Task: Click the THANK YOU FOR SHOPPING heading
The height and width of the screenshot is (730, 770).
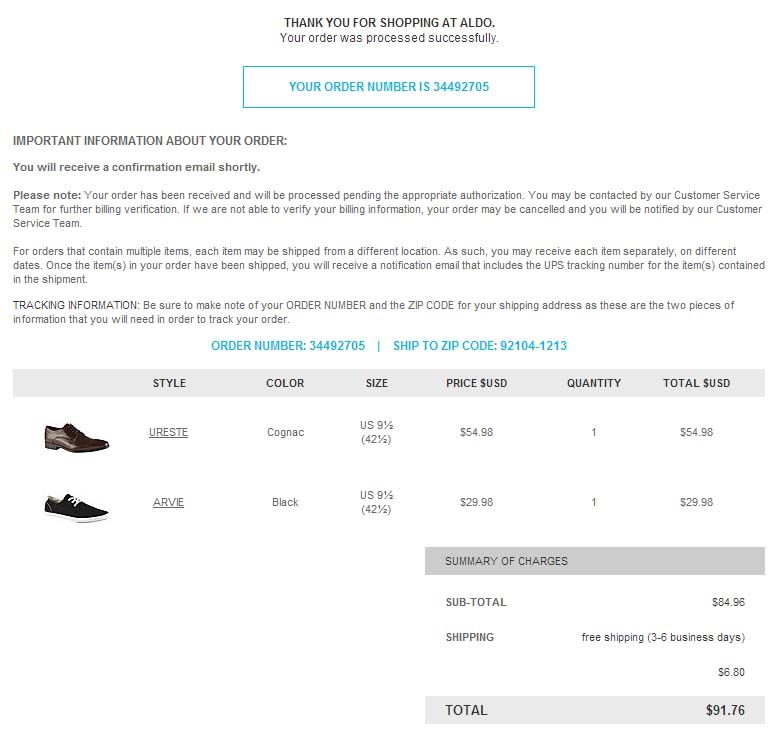Action: pyautogui.click(x=389, y=22)
